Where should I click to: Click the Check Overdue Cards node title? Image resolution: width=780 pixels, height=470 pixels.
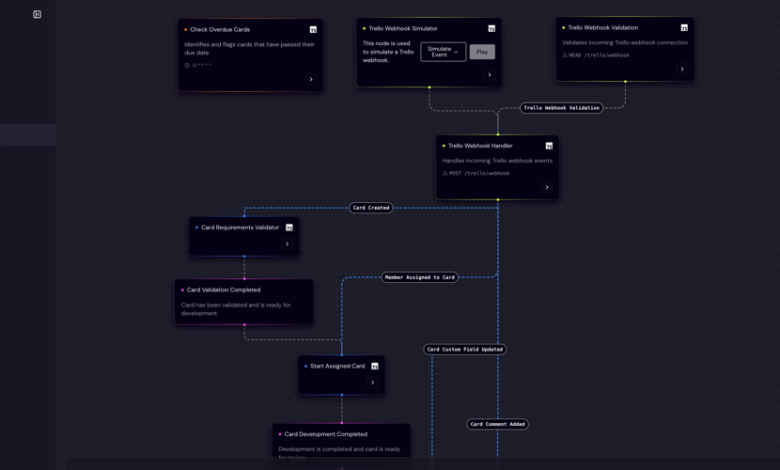click(x=220, y=29)
